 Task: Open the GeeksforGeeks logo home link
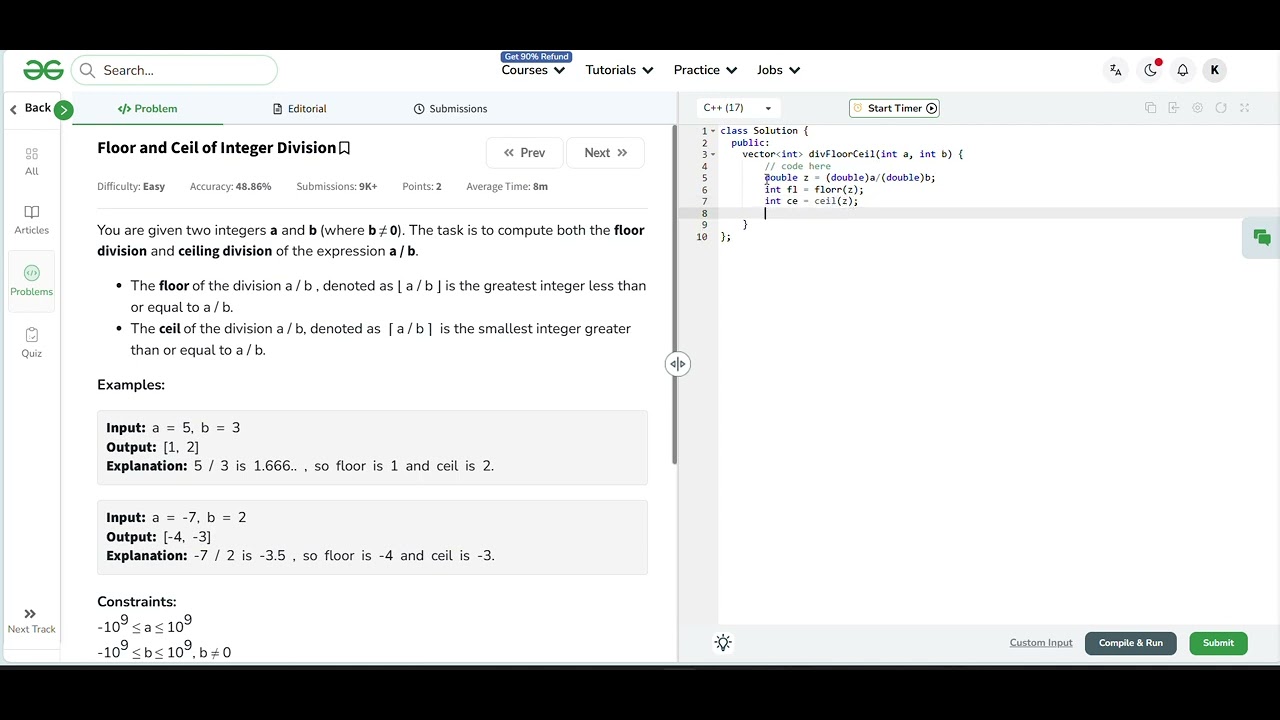44,70
